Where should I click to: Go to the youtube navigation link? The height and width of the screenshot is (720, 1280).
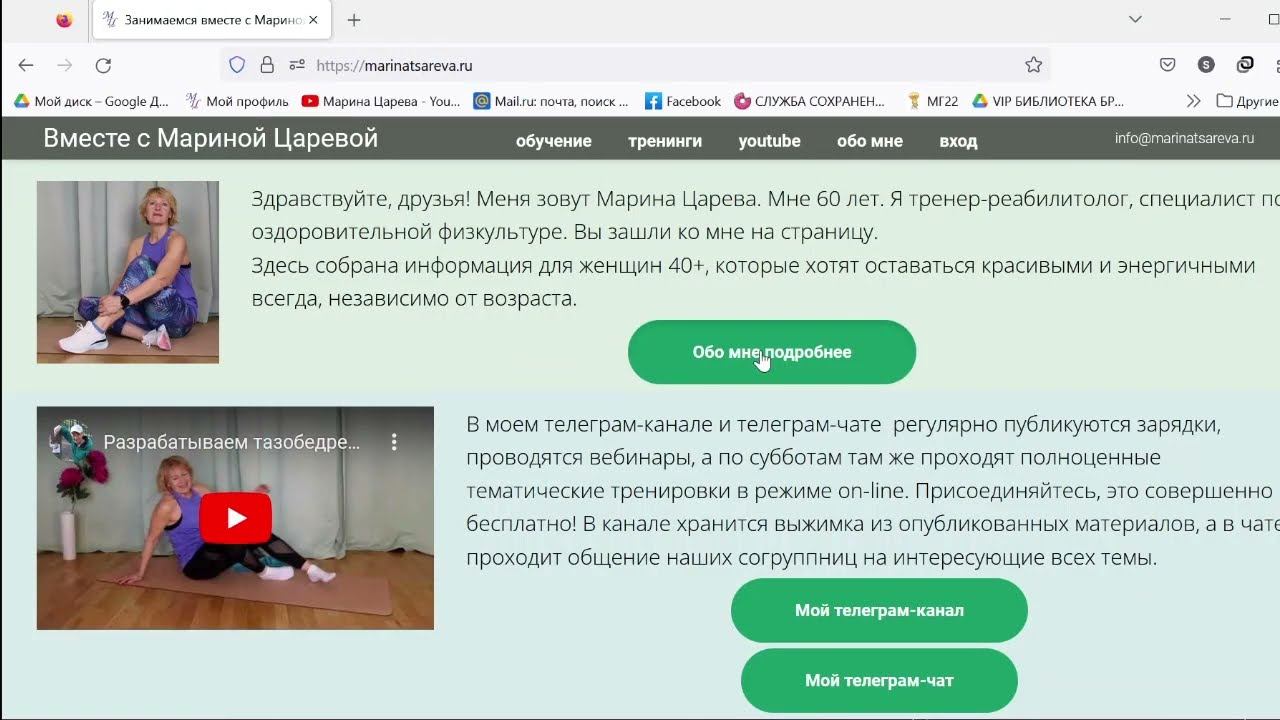(x=769, y=141)
